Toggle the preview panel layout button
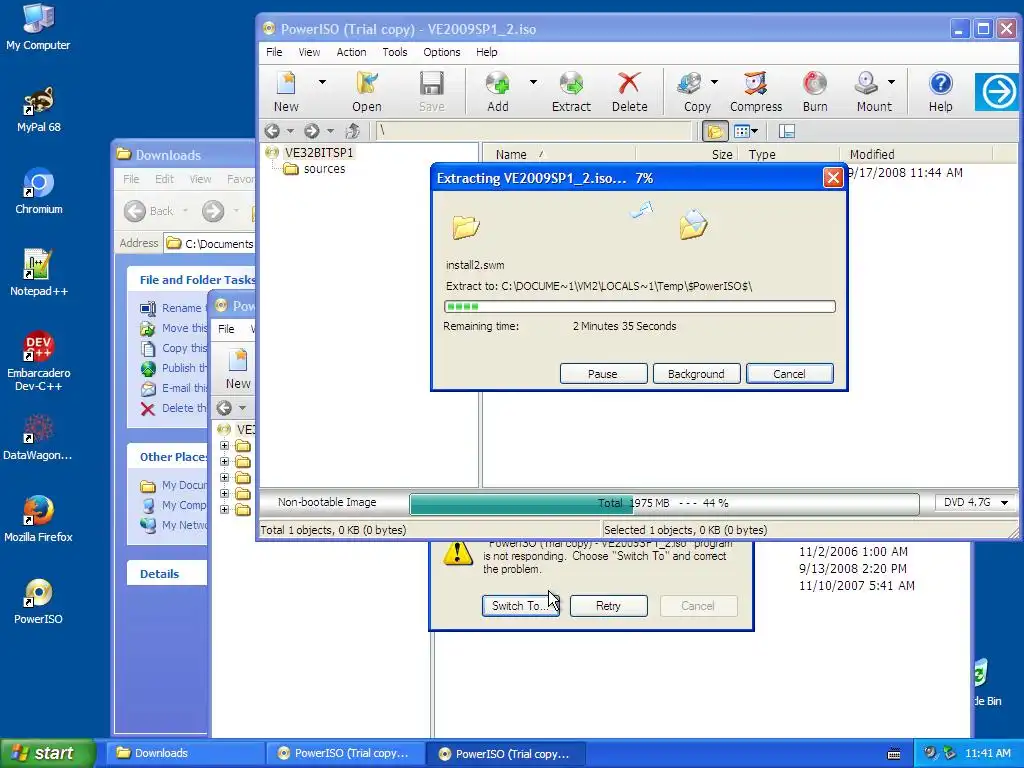Viewport: 1024px width, 768px height. click(786, 131)
